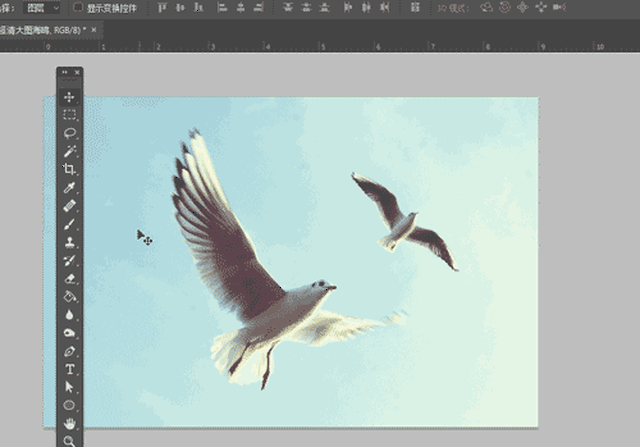640x447 pixels.
Task: Choose 3D mode pan (drag) icon
Action: point(523,7)
